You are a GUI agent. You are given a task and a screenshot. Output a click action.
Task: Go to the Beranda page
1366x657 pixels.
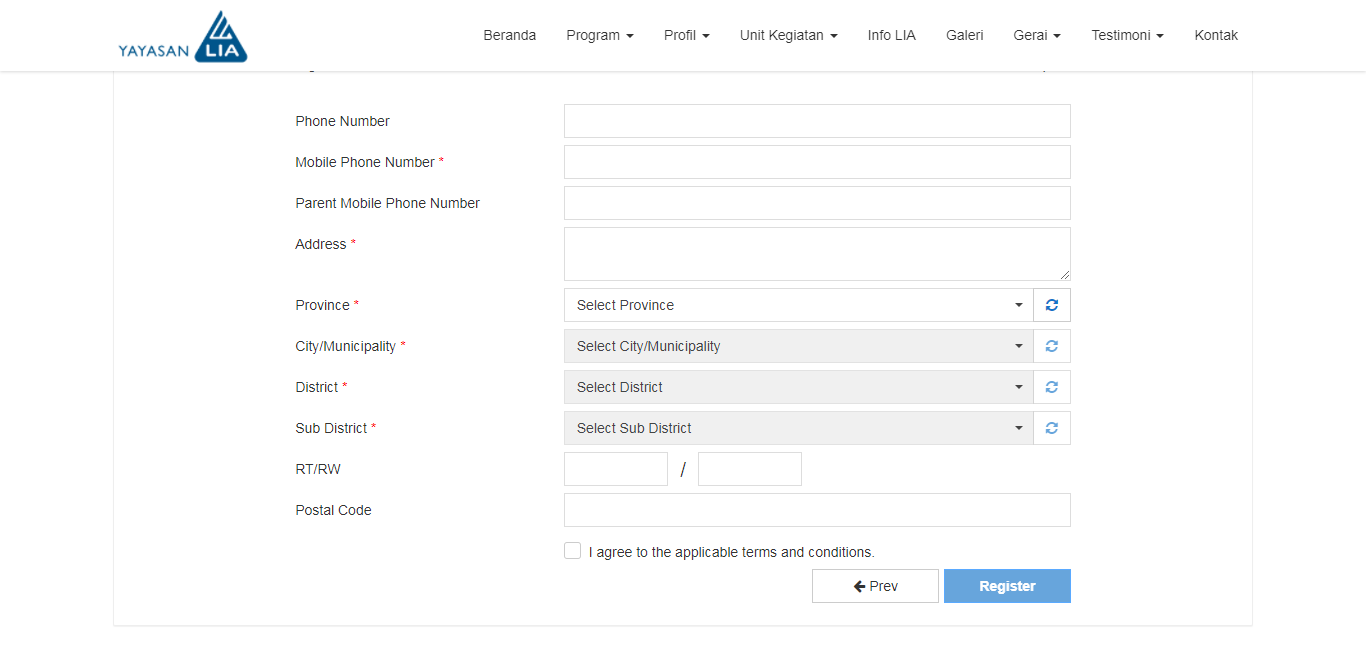pyautogui.click(x=509, y=35)
